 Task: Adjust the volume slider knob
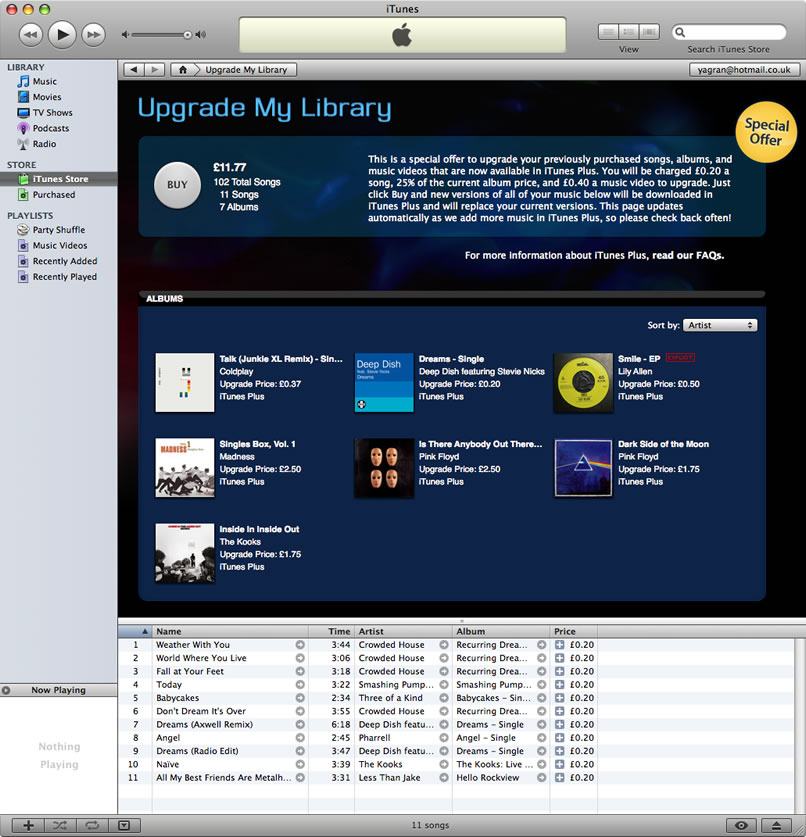pos(187,35)
